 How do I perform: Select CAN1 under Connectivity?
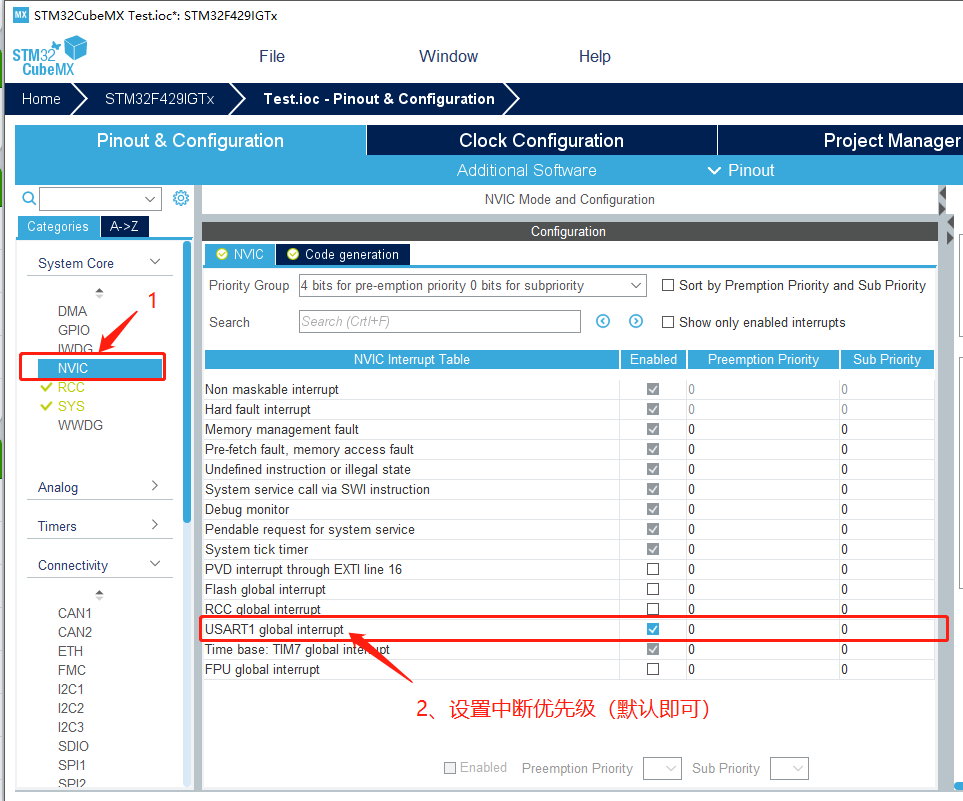coord(74,613)
